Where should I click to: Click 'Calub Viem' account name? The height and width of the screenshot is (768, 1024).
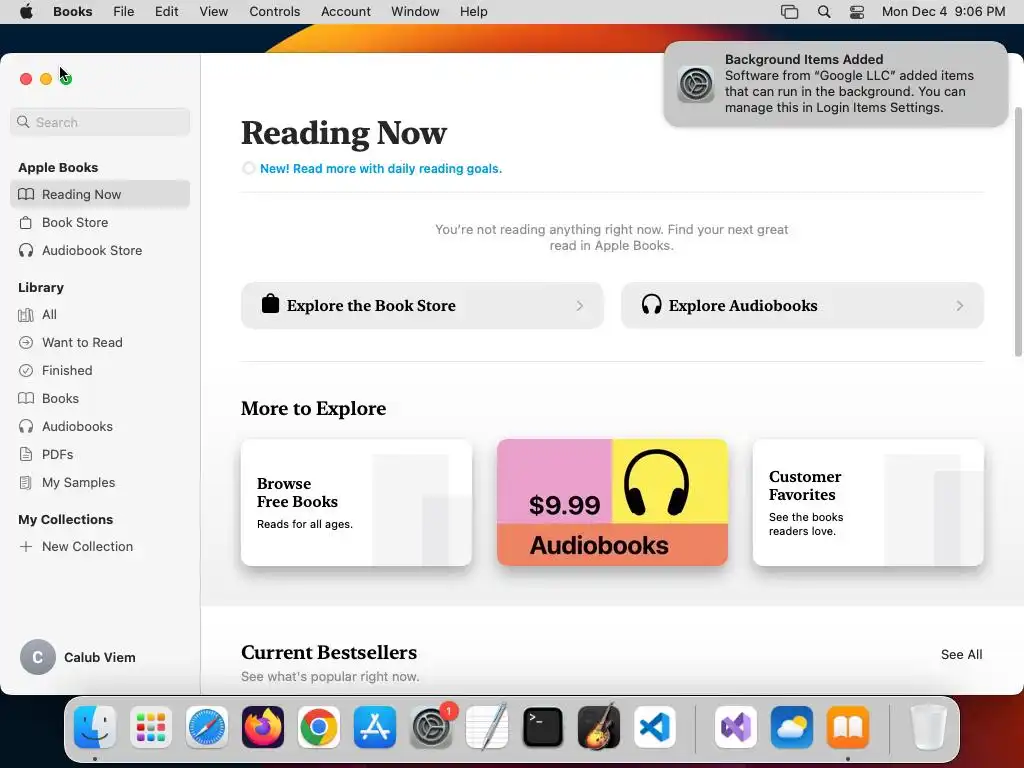[x=100, y=658]
